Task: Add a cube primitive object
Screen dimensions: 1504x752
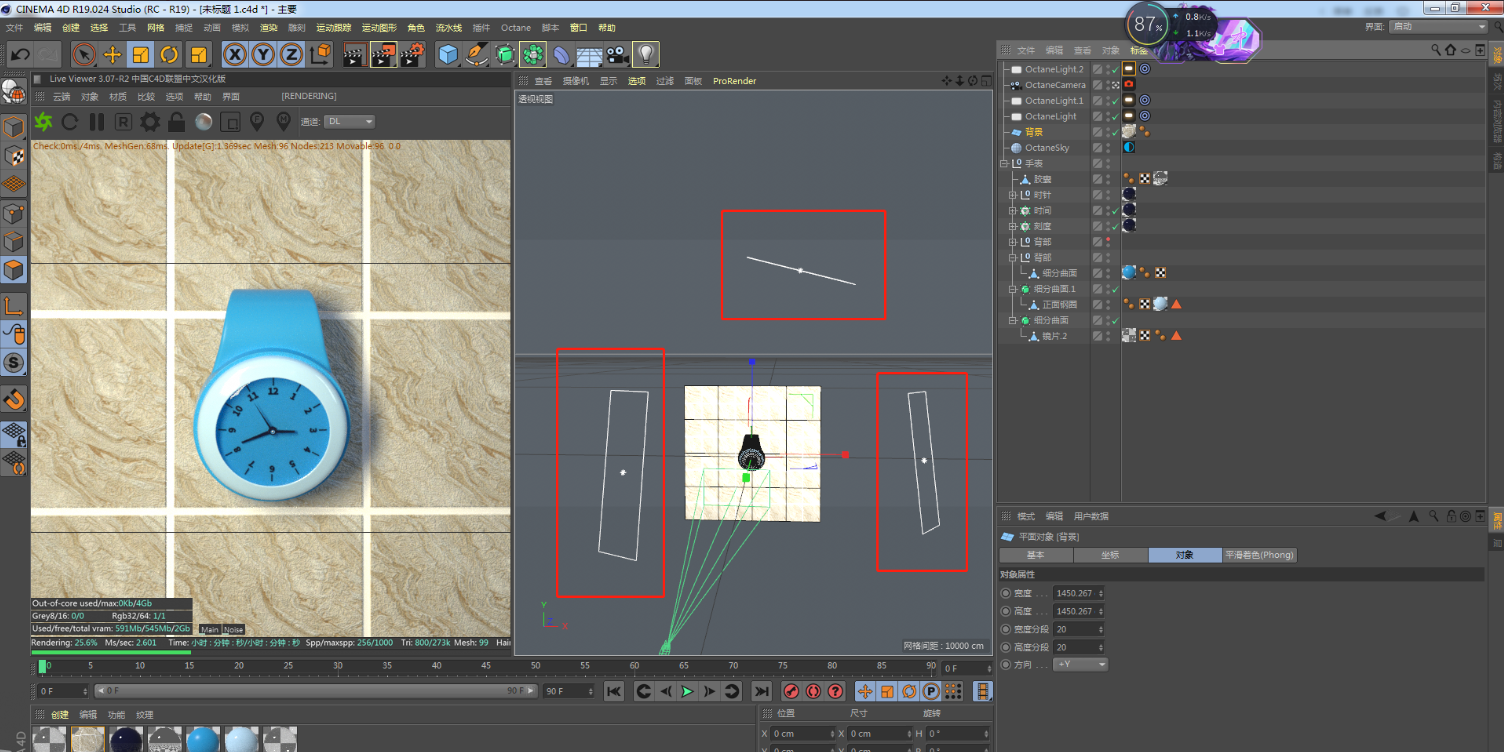Action: click(449, 54)
